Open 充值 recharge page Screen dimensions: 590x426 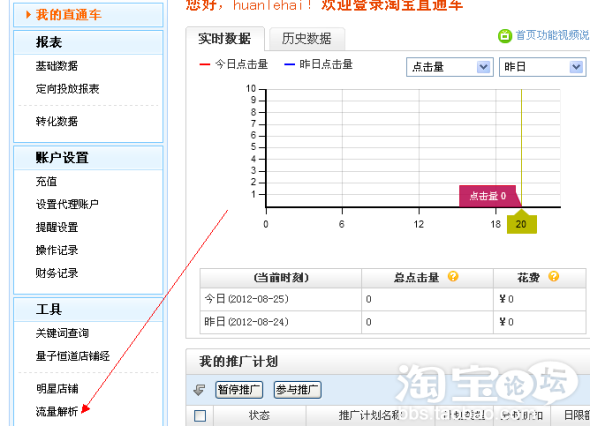[x=46, y=181]
